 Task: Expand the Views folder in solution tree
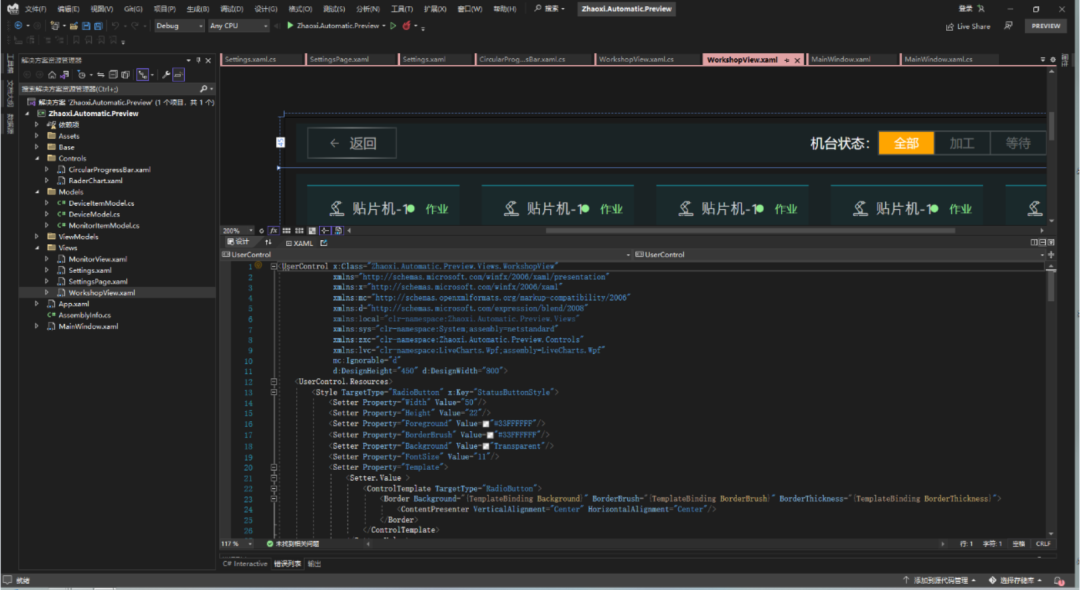pyautogui.click(x=38, y=248)
